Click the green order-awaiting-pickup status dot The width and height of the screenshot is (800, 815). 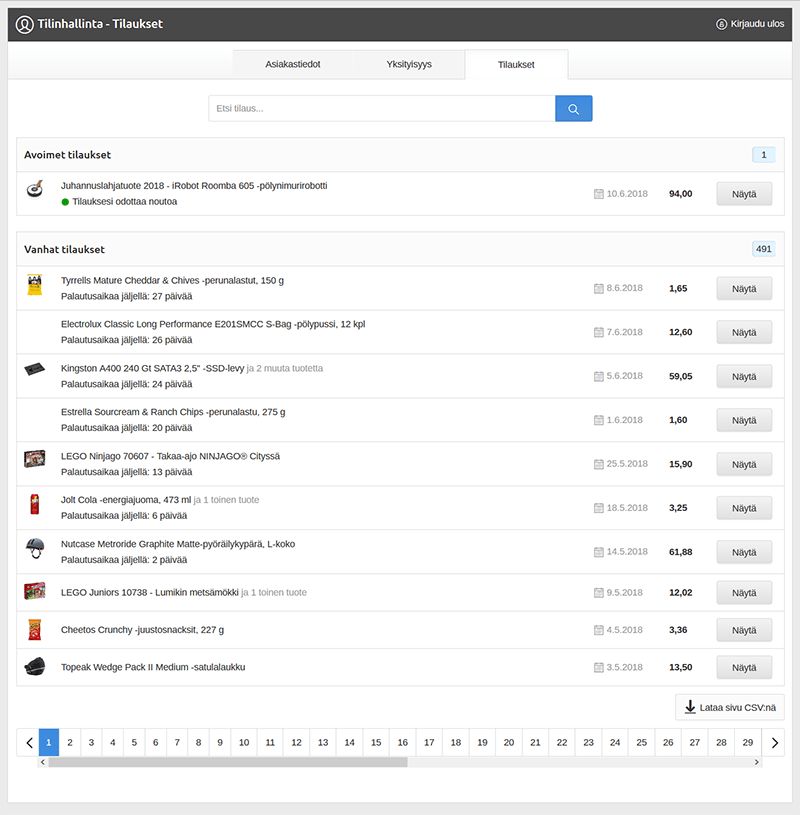point(65,202)
